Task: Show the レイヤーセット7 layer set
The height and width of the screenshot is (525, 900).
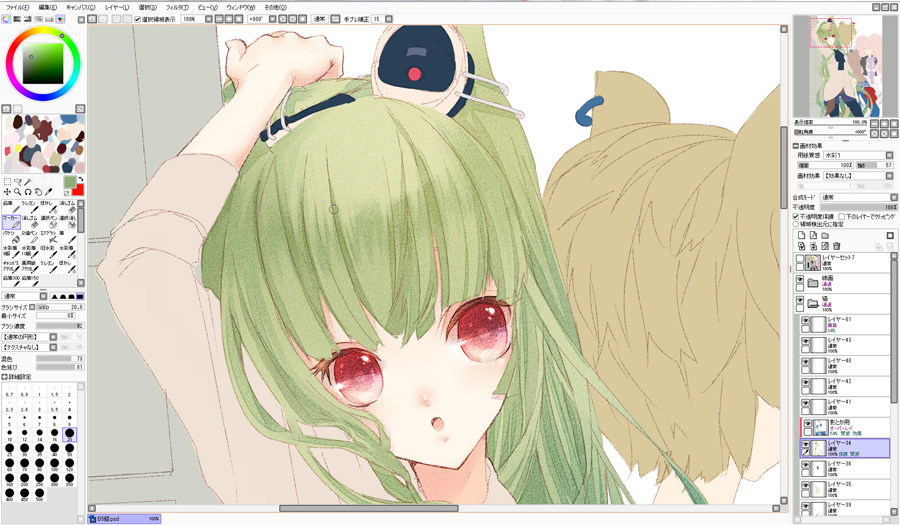Action: [x=800, y=259]
